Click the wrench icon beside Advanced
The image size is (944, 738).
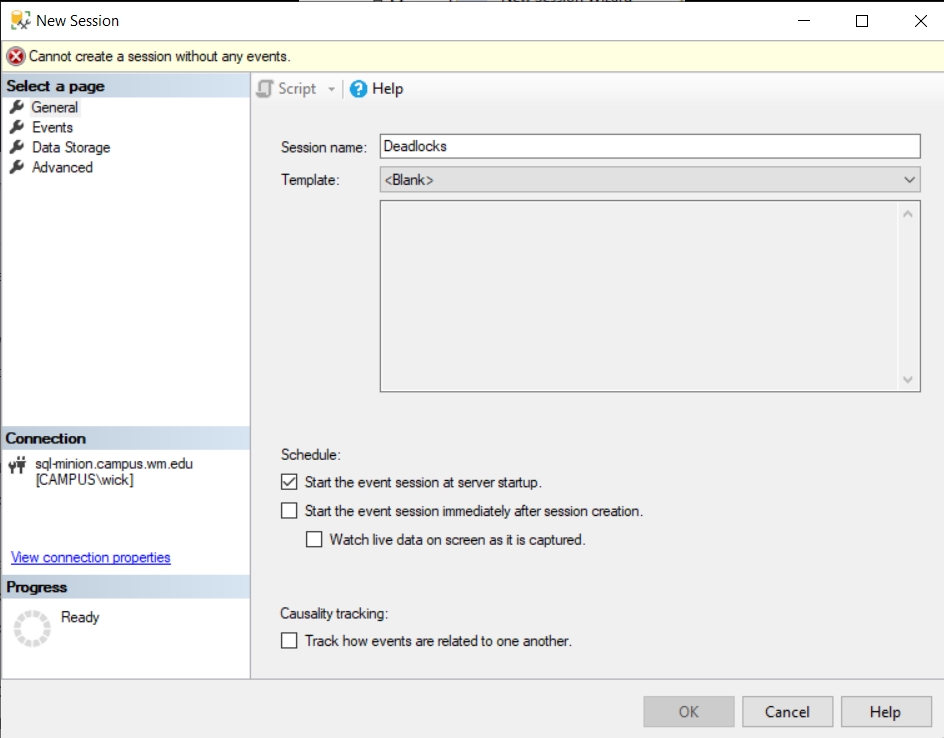17,167
